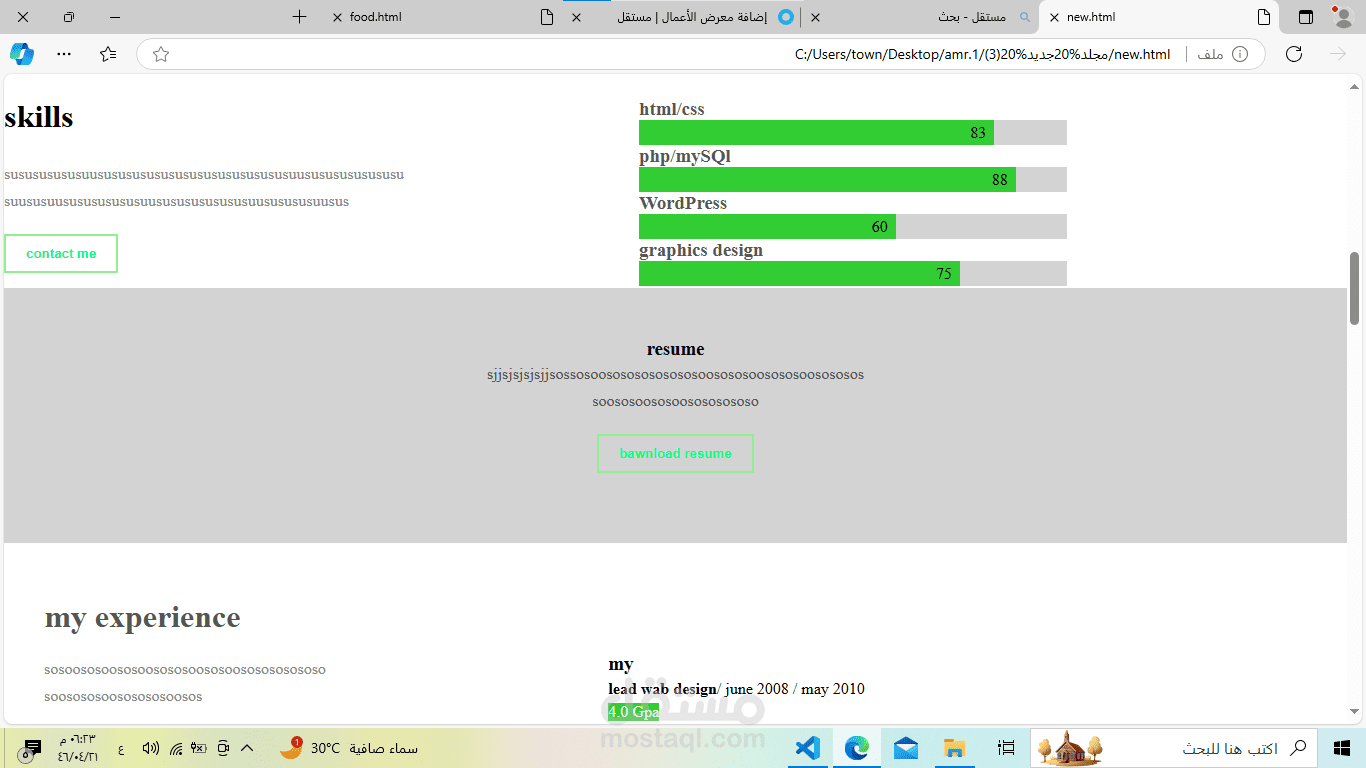Click the page reload button
This screenshot has height=768, width=1366.
click(x=1293, y=54)
